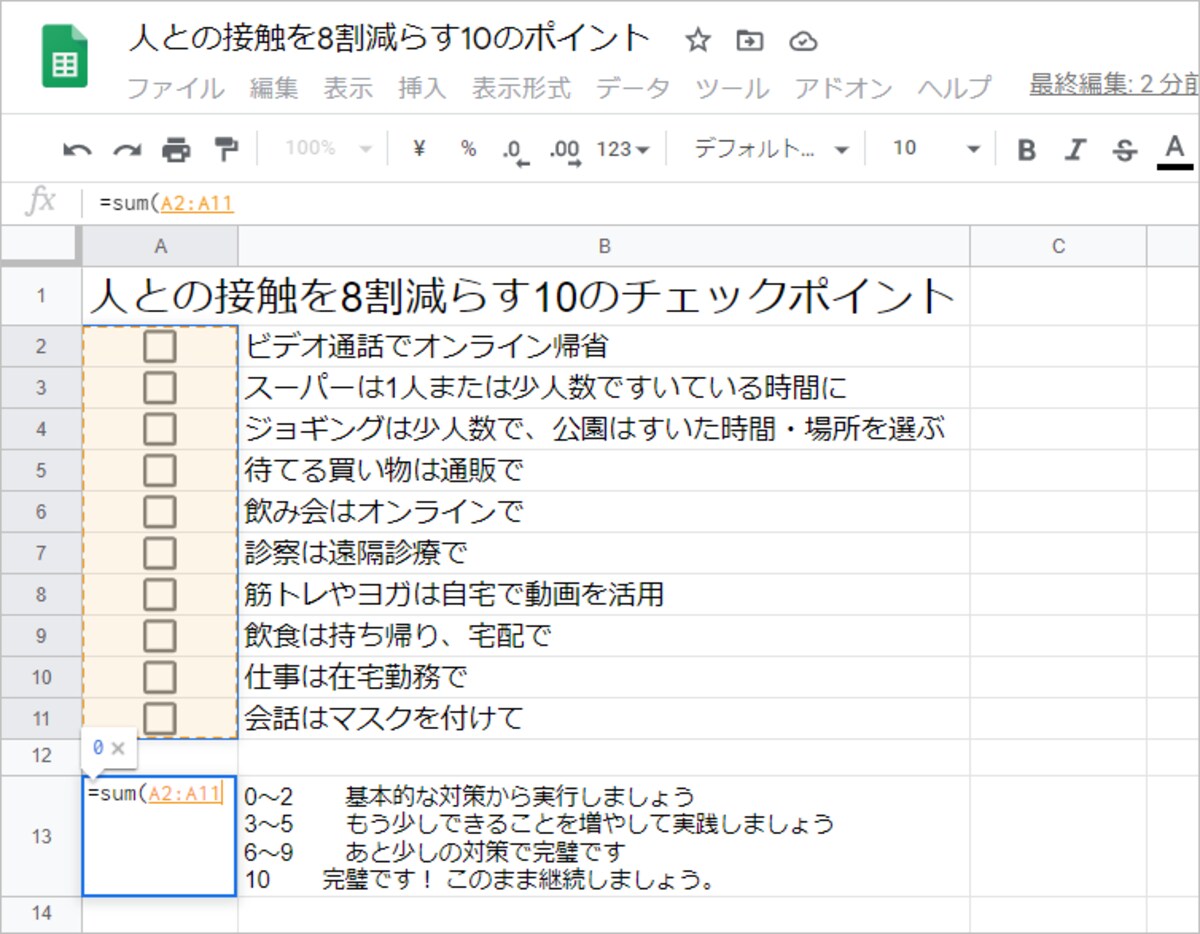Open the アドオン menu
Image resolution: width=1200 pixels, height=934 pixels.
[843, 88]
